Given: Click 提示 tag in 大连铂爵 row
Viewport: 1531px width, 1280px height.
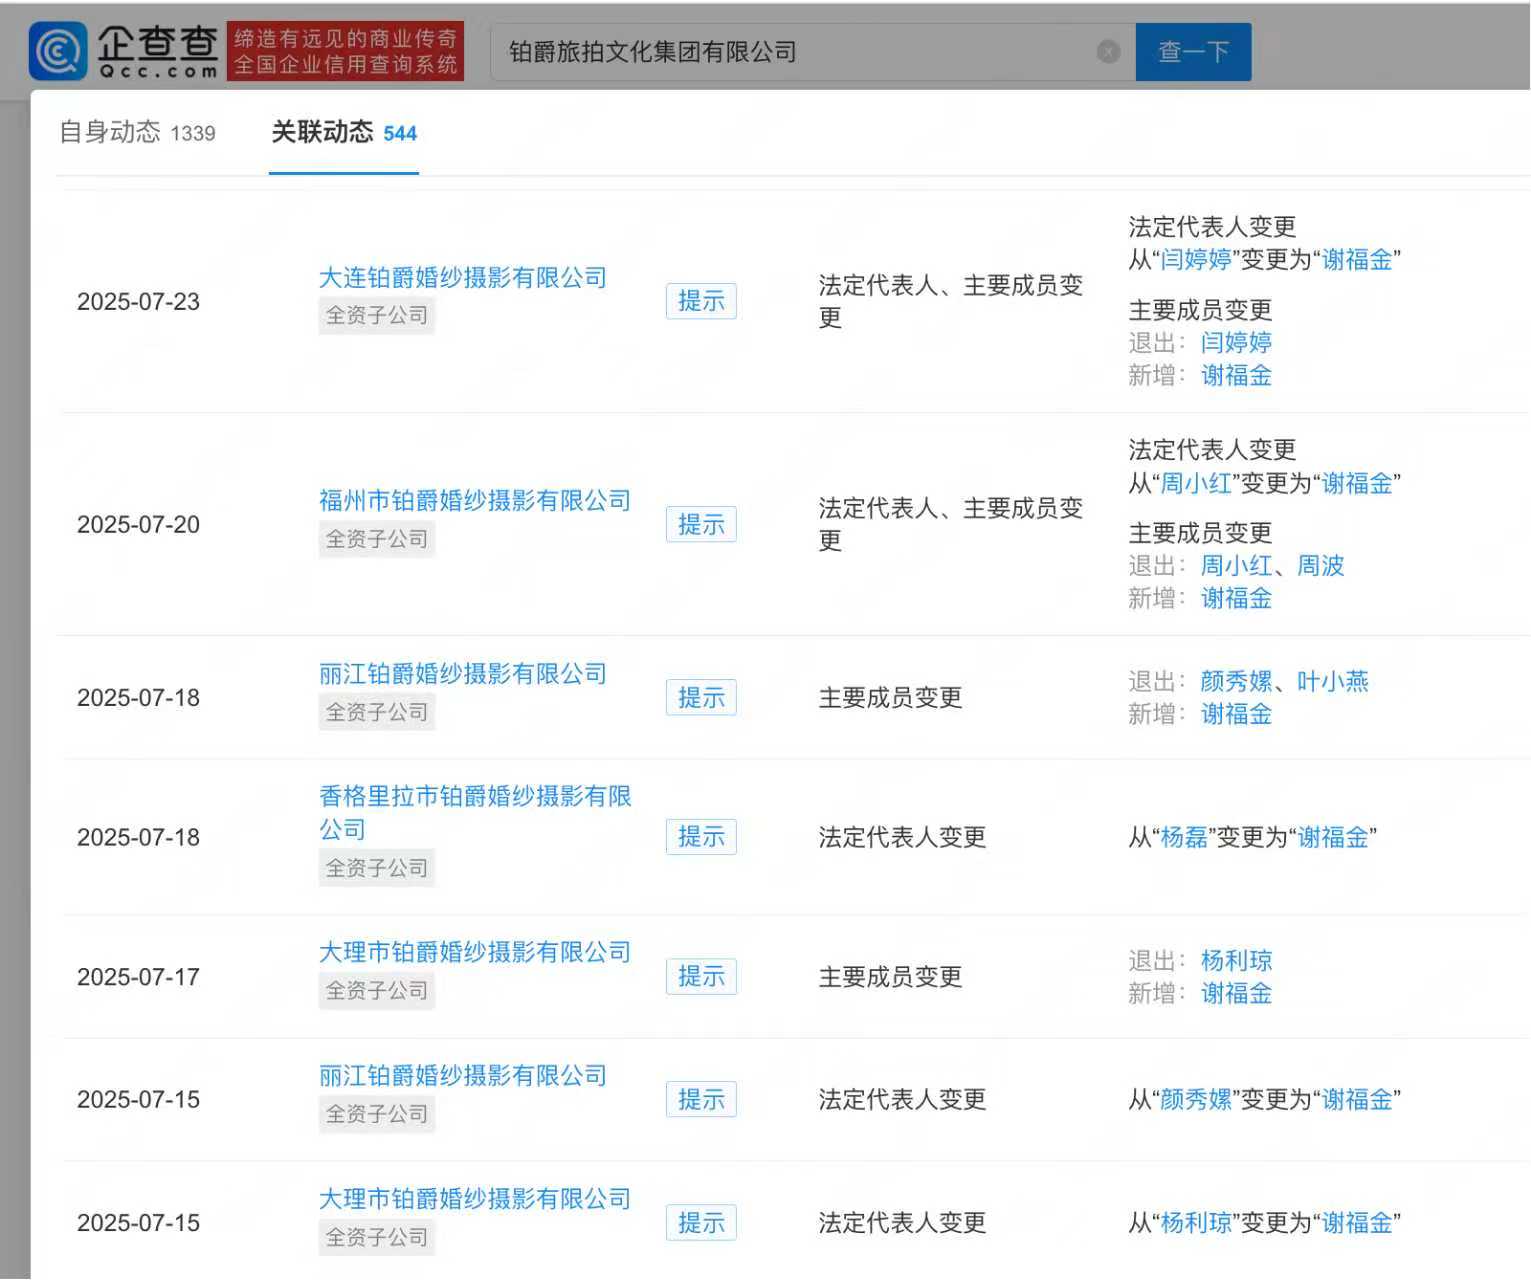Looking at the screenshot, I should 701,301.
